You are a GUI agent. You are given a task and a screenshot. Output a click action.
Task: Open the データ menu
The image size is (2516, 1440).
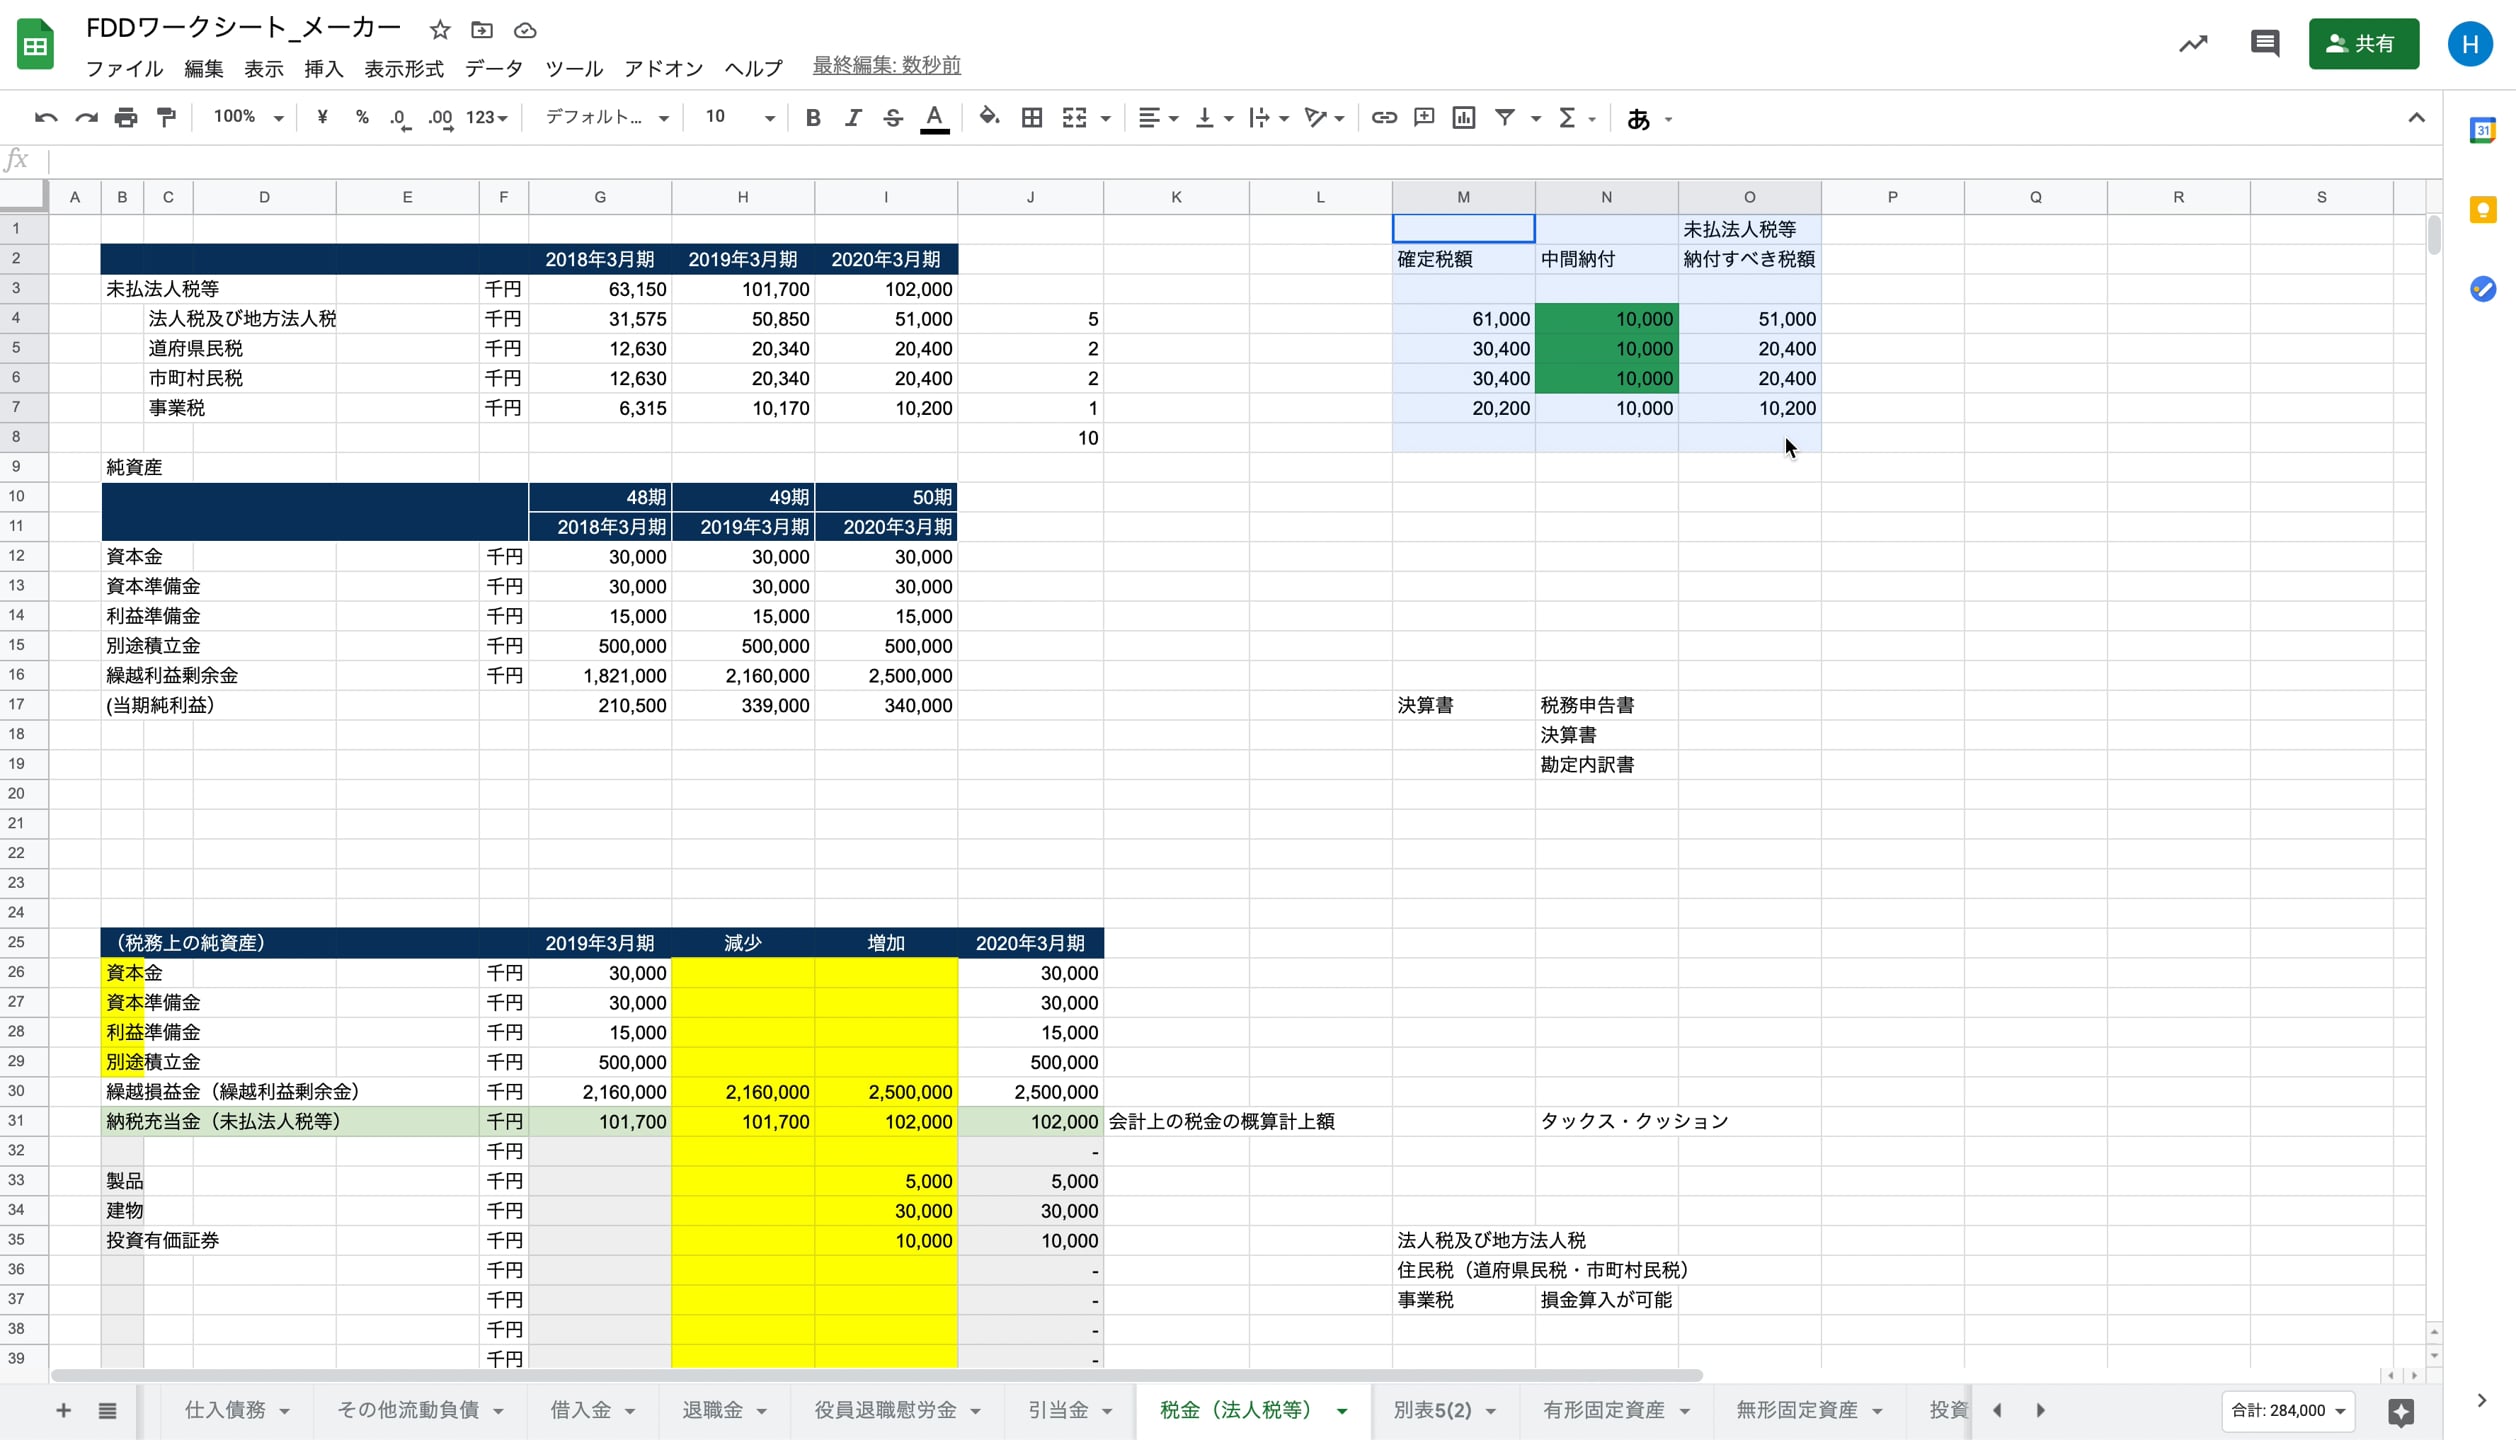493,68
